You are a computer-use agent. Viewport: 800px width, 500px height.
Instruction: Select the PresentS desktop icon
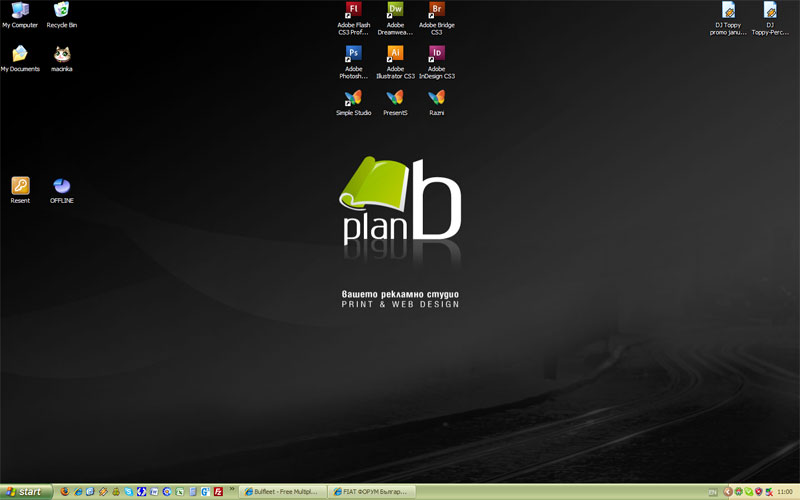pyautogui.click(x=395, y=98)
